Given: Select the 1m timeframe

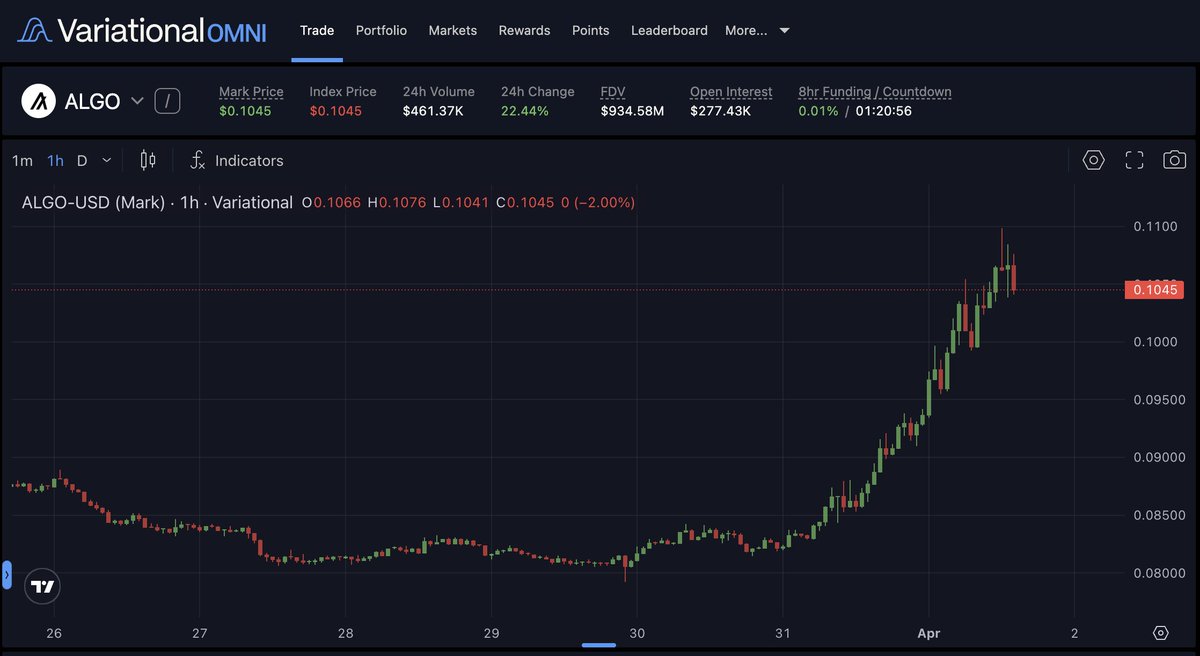Looking at the screenshot, I should (x=22, y=160).
